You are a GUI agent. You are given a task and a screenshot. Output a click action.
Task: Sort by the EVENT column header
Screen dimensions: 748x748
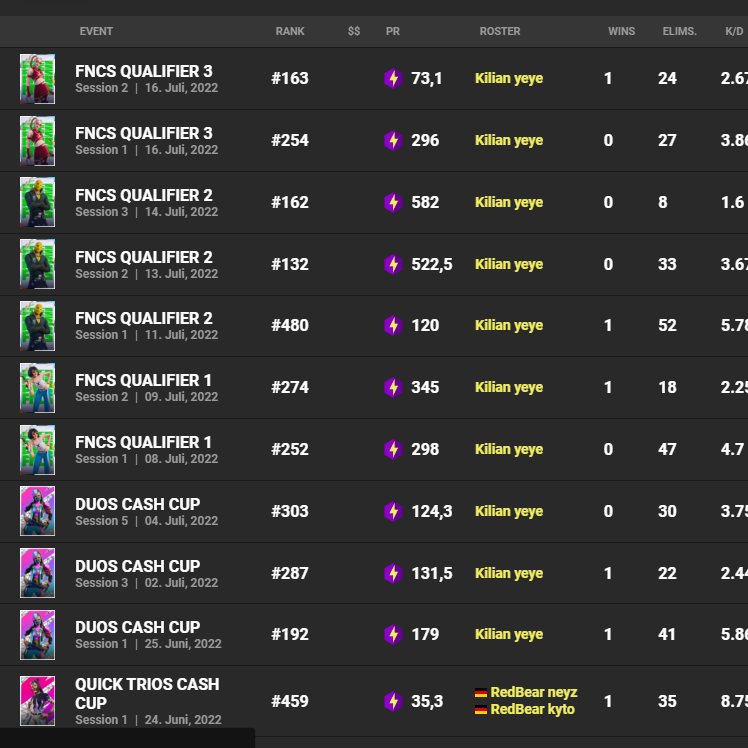(96, 31)
